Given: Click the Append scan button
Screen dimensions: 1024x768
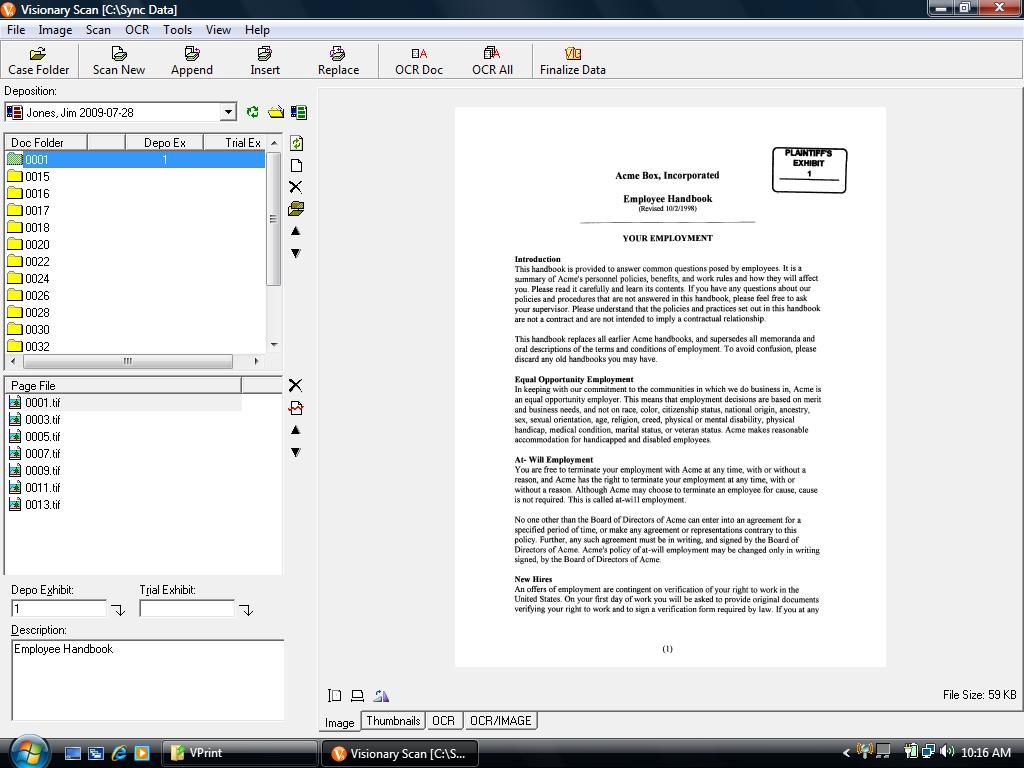Looking at the screenshot, I should point(192,61).
